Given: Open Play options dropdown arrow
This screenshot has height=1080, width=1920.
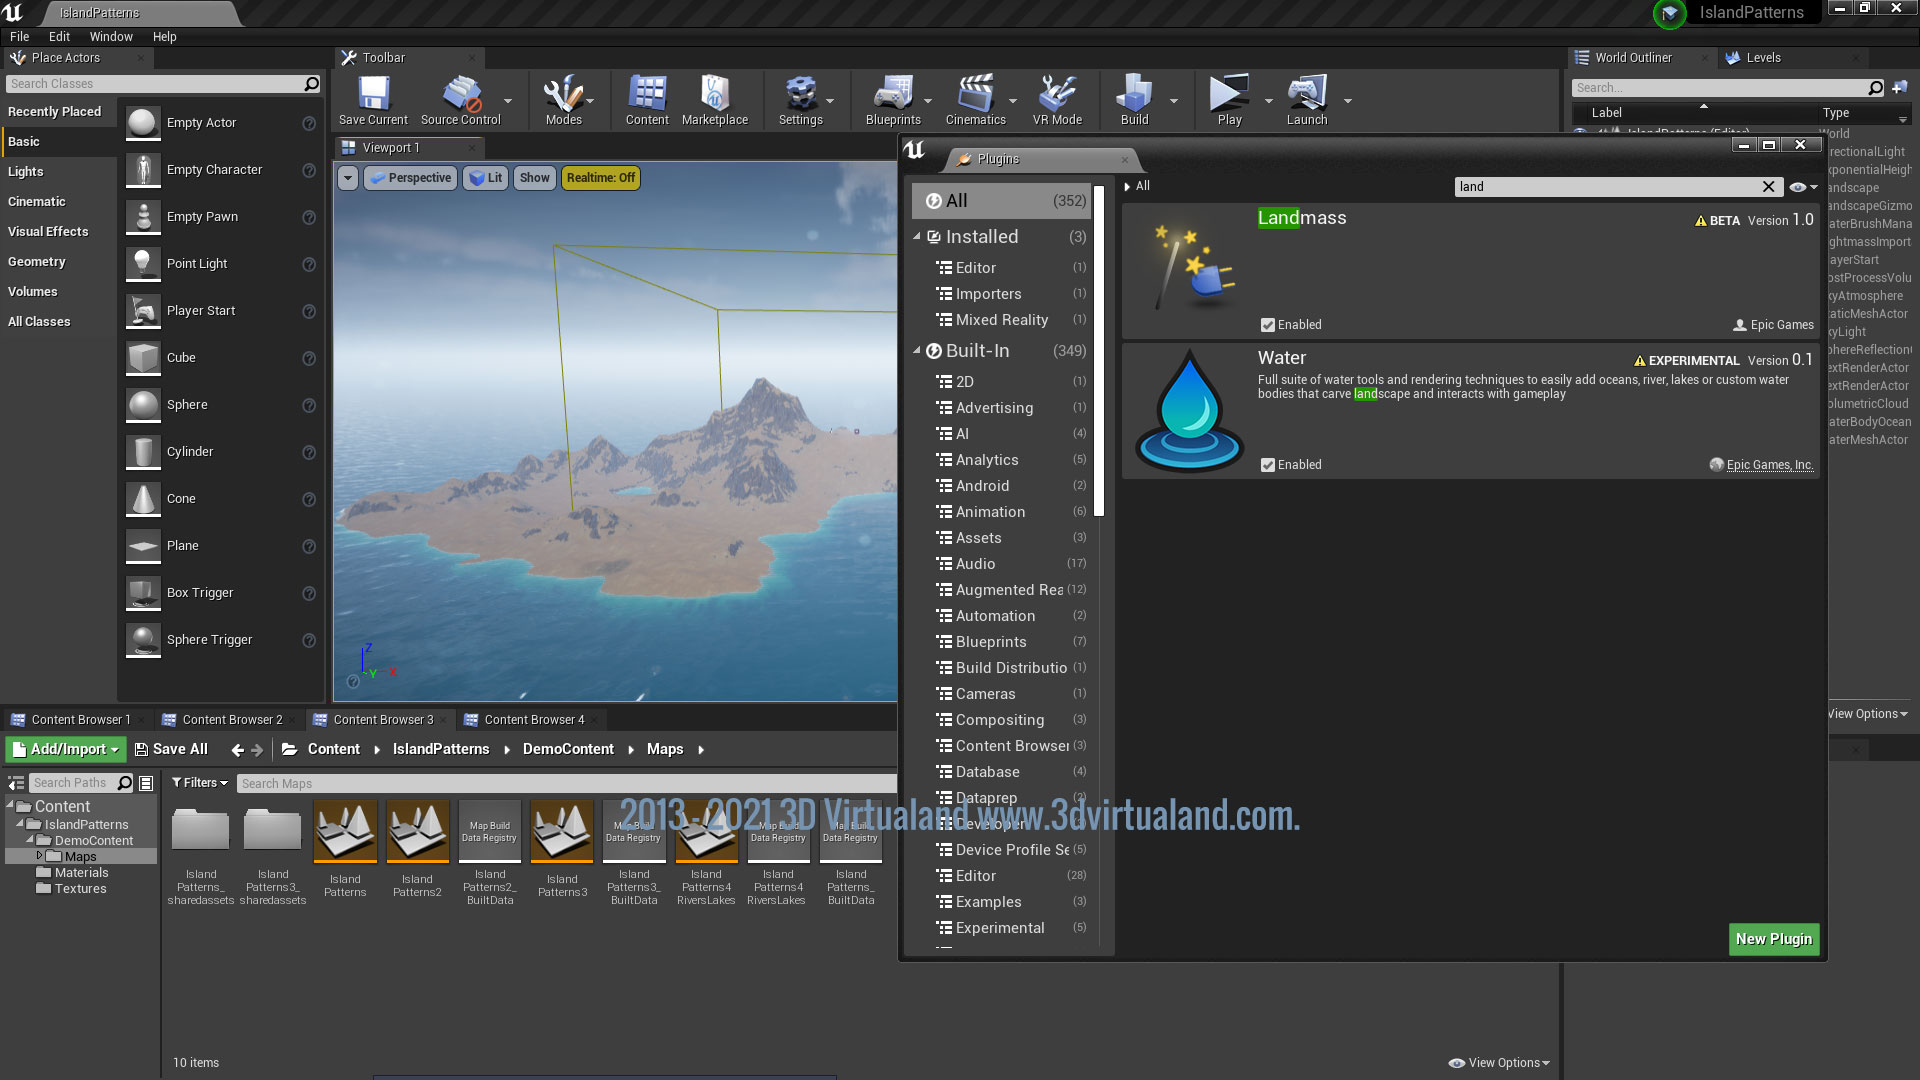Looking at the screenshot, I should pos(1268,101).
